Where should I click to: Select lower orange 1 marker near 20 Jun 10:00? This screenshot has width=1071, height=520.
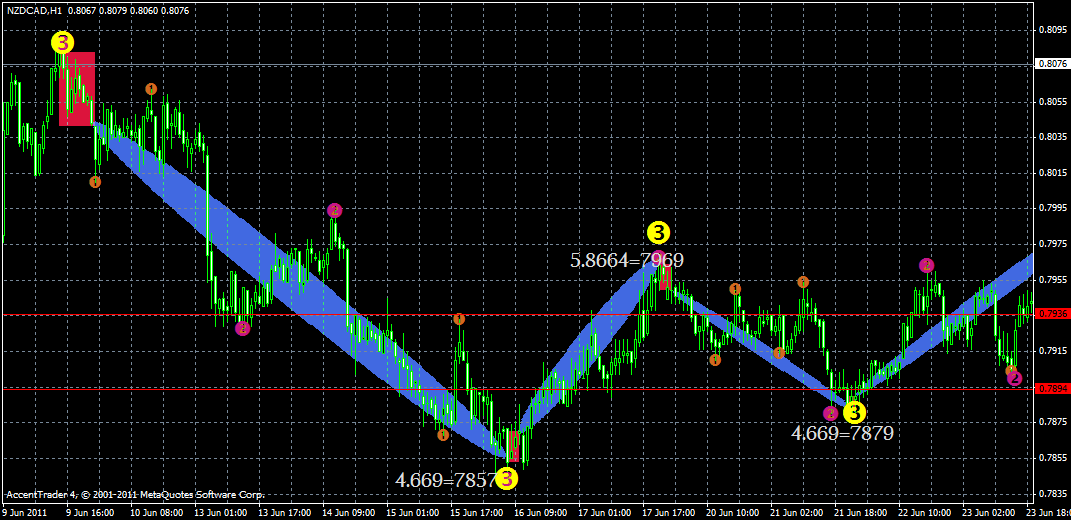click(714, 359)
